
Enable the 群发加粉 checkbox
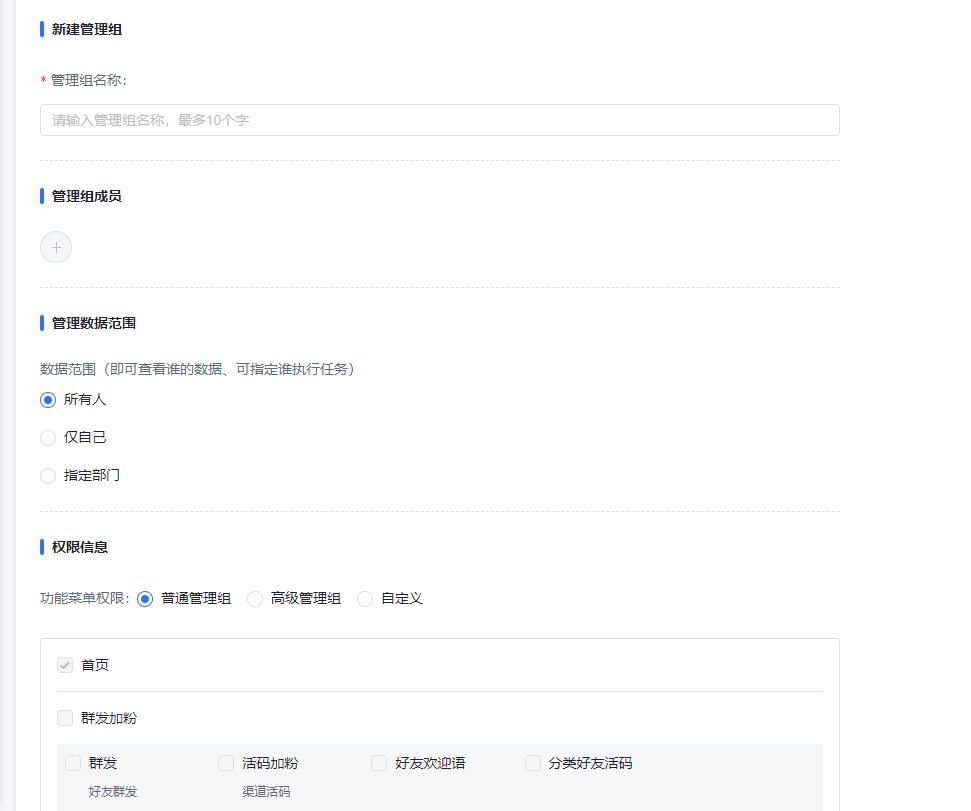(x=65, y=718)
